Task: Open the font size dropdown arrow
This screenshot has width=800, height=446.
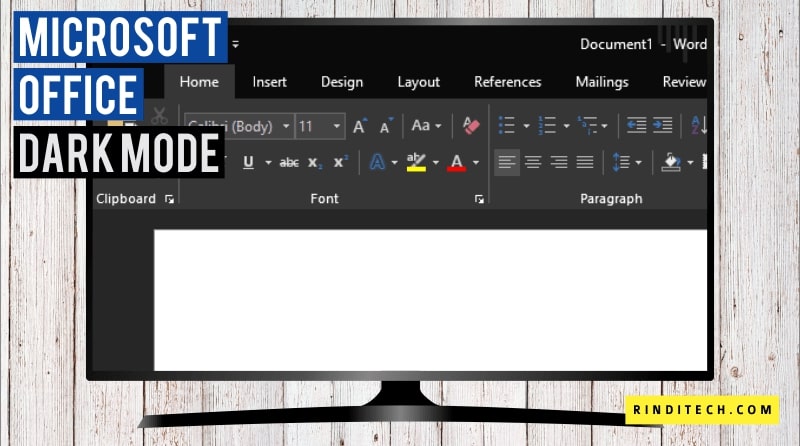Action: 337,126
